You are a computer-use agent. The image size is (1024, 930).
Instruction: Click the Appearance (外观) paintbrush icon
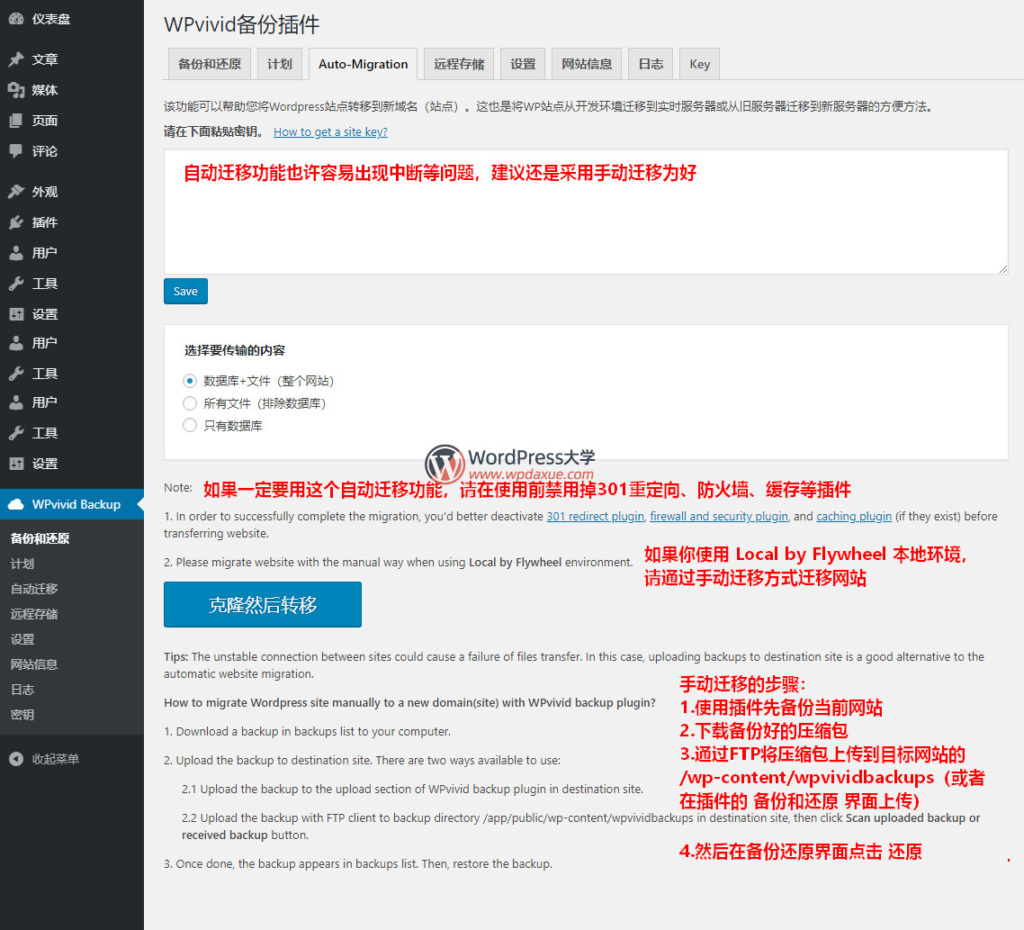point(16,192)
